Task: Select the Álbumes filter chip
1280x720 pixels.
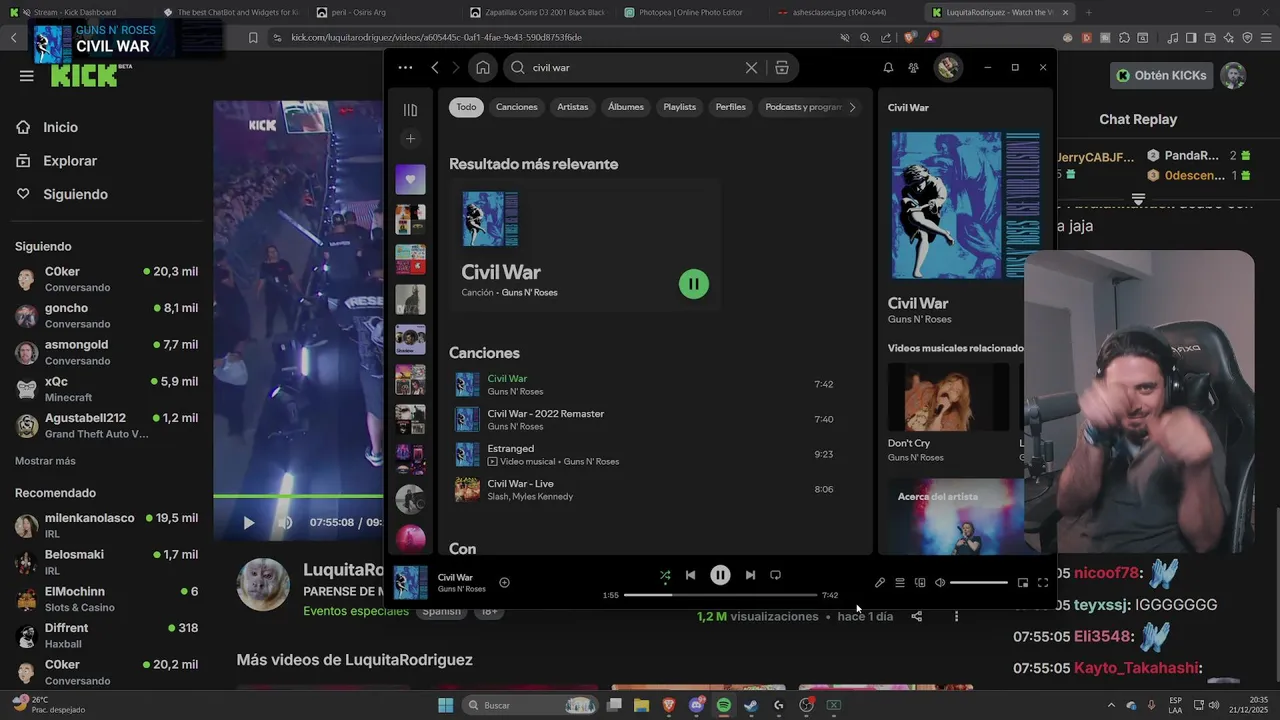Action: 626,107
